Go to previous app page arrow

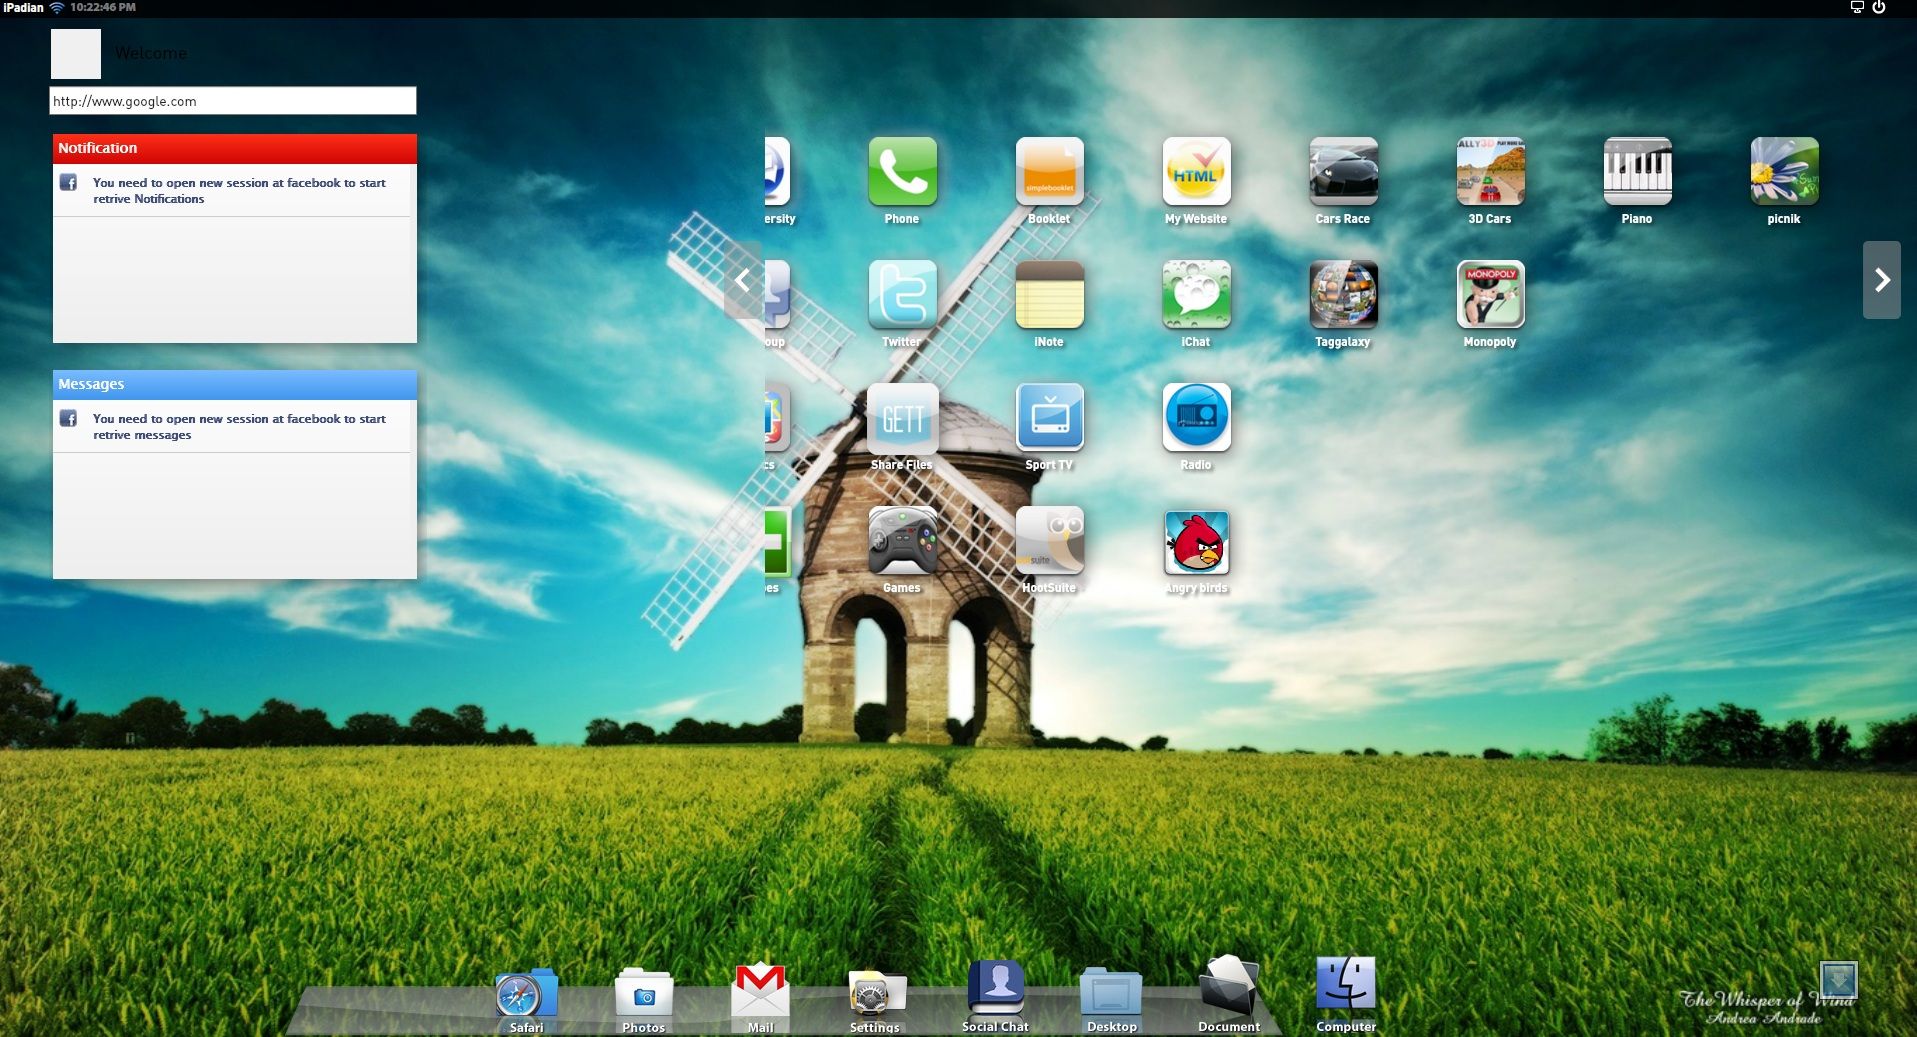tap(743, 280)
